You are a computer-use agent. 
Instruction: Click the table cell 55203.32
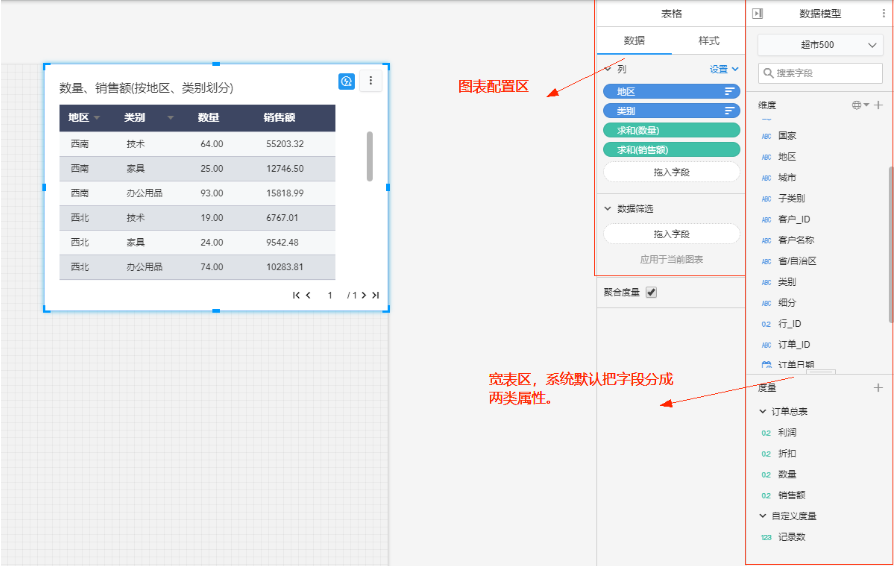(285, 144)
